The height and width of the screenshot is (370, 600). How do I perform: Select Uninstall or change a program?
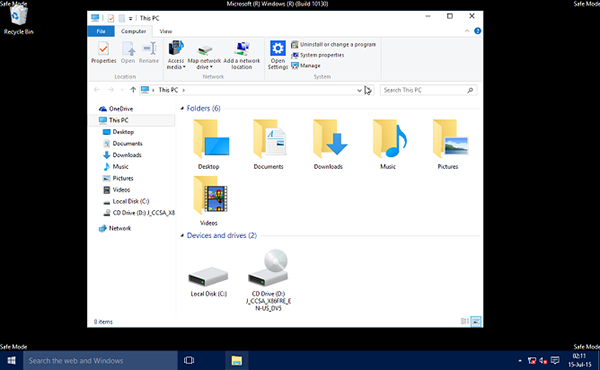(x=333, y=44)
